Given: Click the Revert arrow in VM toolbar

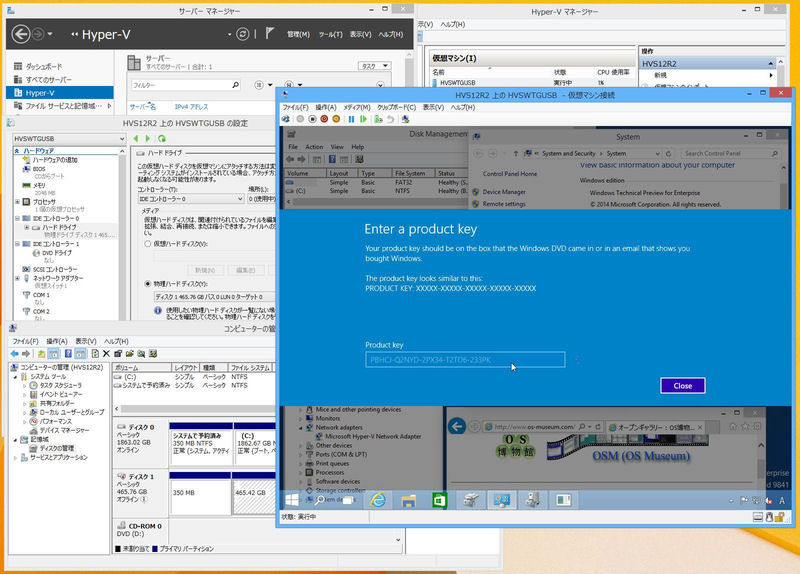Looking at the screenshot, I should point(390,119).
